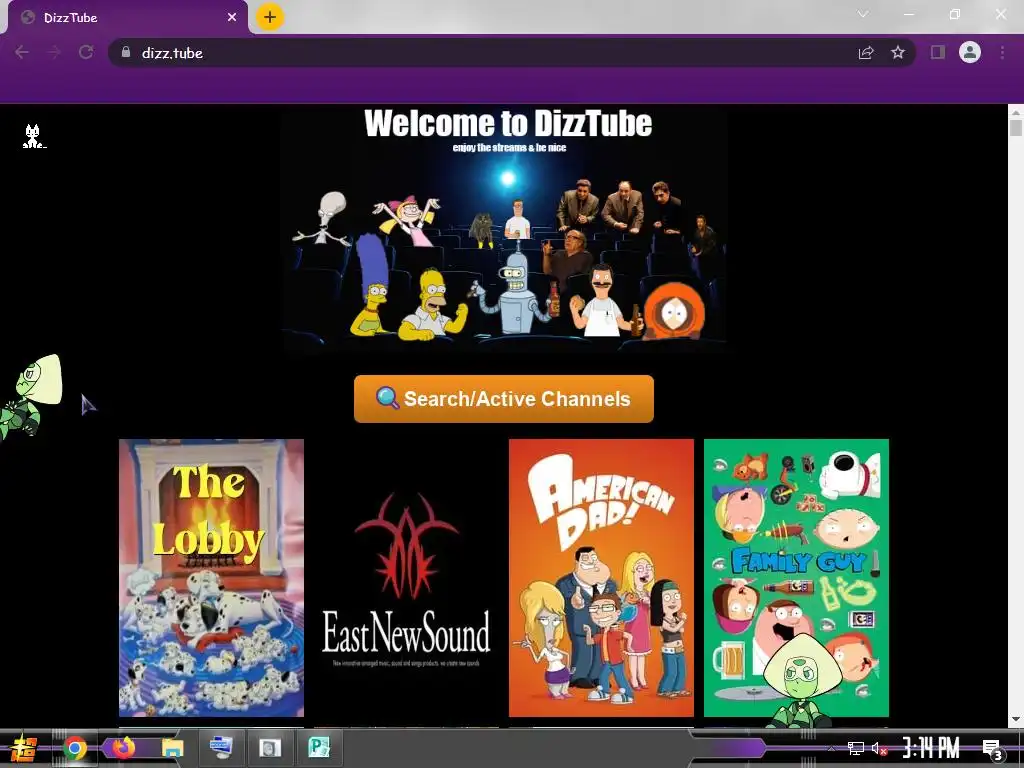The width and height of the screenshot is (1024, 768).
Task: Expand the hidden tray icons chevron
Action: [831, 748]
